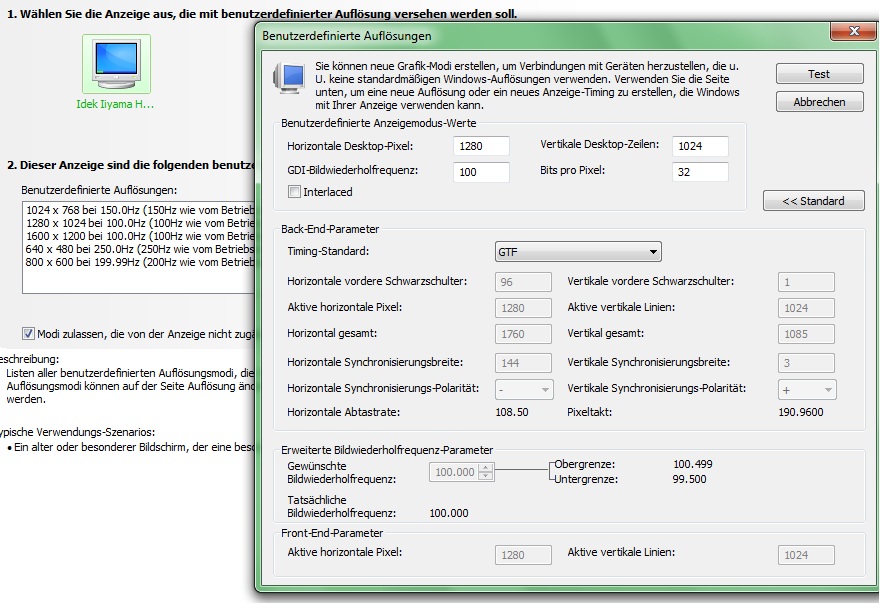Select 1280 x 1024 bei 100.0Hz entry

pyautogui.click(x=140, y=223)
